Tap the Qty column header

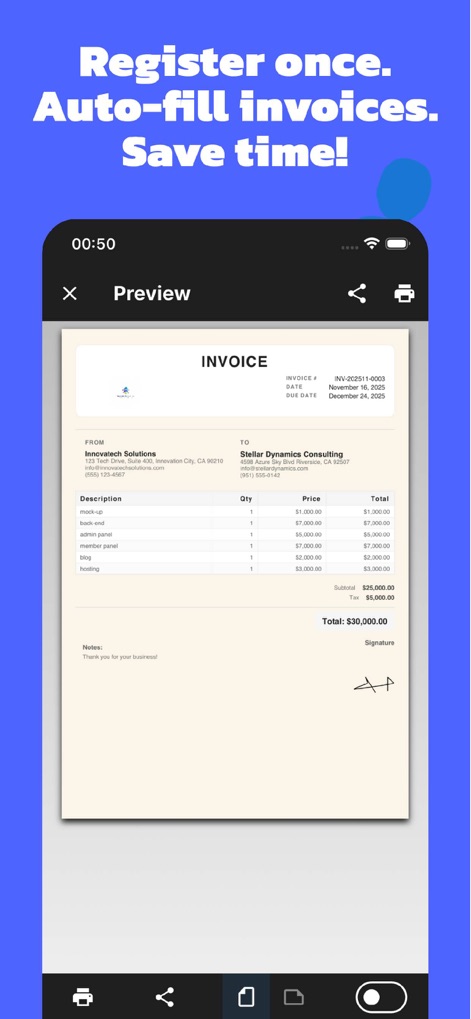pyautogui.click(x=246, y=499)
